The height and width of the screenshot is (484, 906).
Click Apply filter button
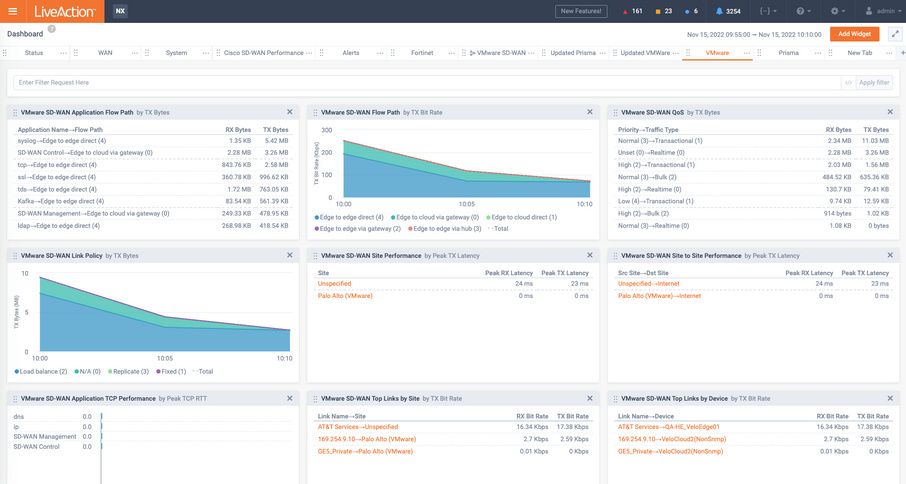pos(874,83)
